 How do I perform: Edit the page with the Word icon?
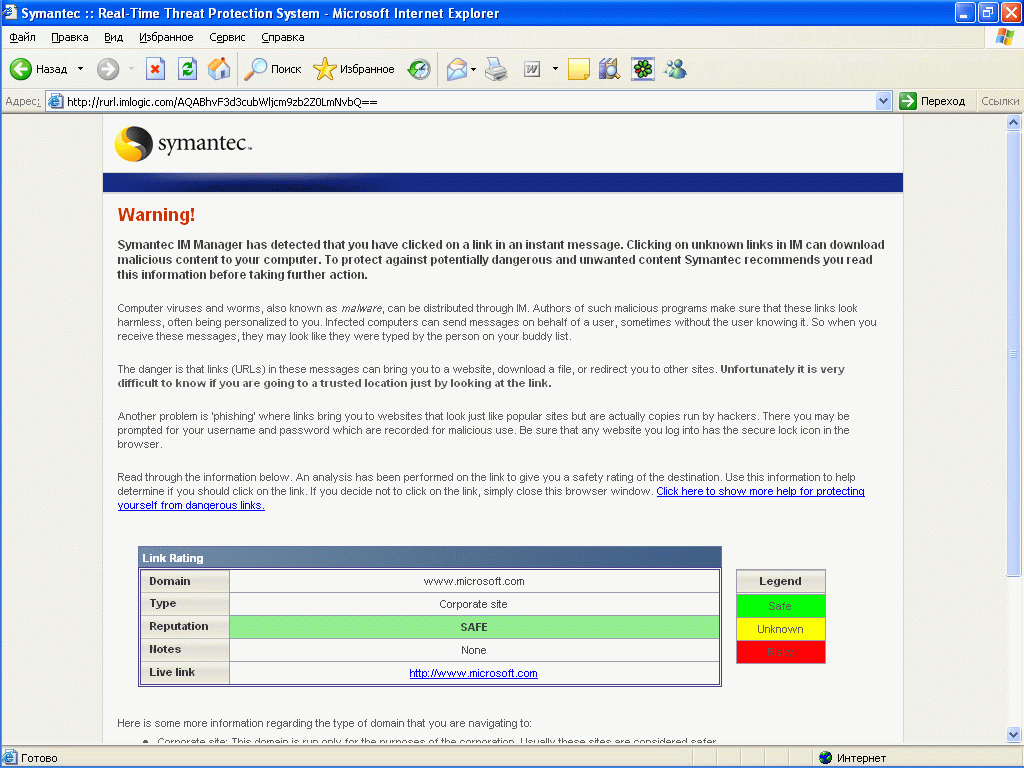(532, 69)
